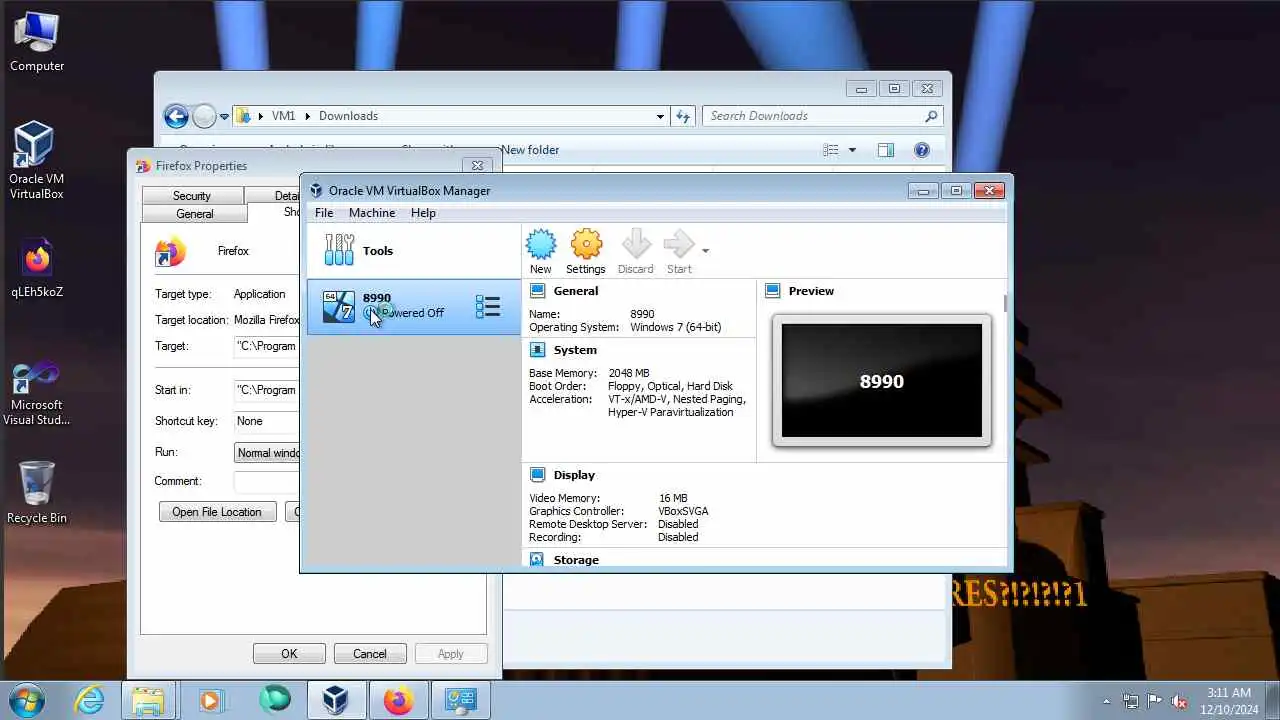Click VM1 in explorer address bar
The width and height of the screenshot is (1280, 720).
[x=284, y=116]
